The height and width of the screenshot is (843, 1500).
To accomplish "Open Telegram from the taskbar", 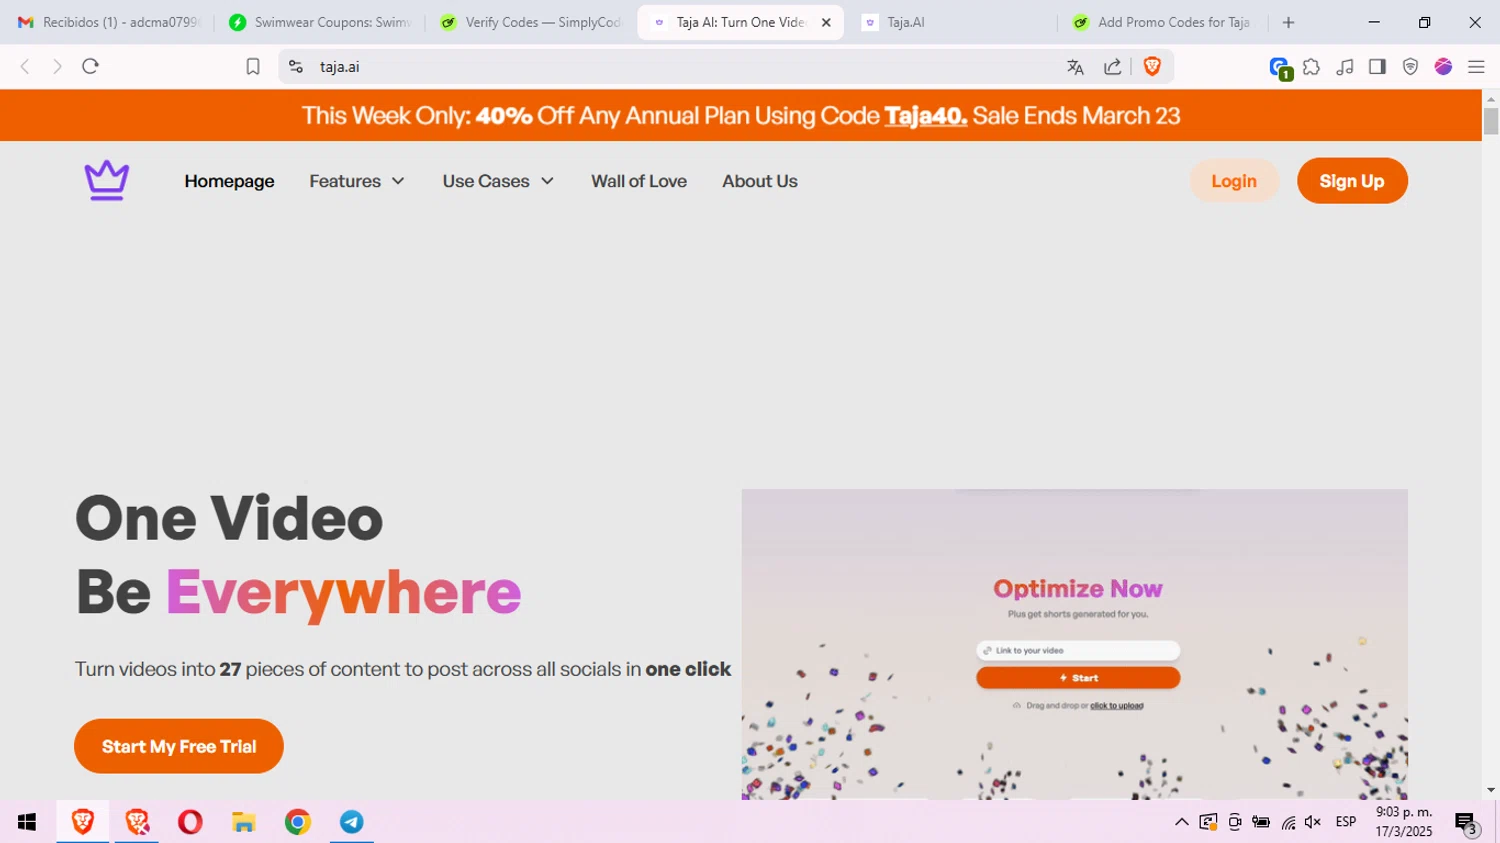I will point(352,822).
